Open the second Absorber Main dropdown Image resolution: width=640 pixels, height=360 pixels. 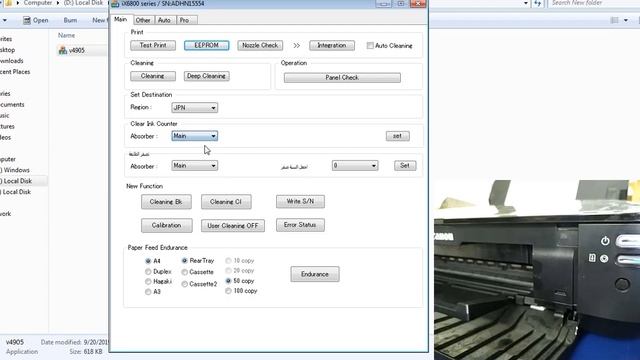(194, 166)
